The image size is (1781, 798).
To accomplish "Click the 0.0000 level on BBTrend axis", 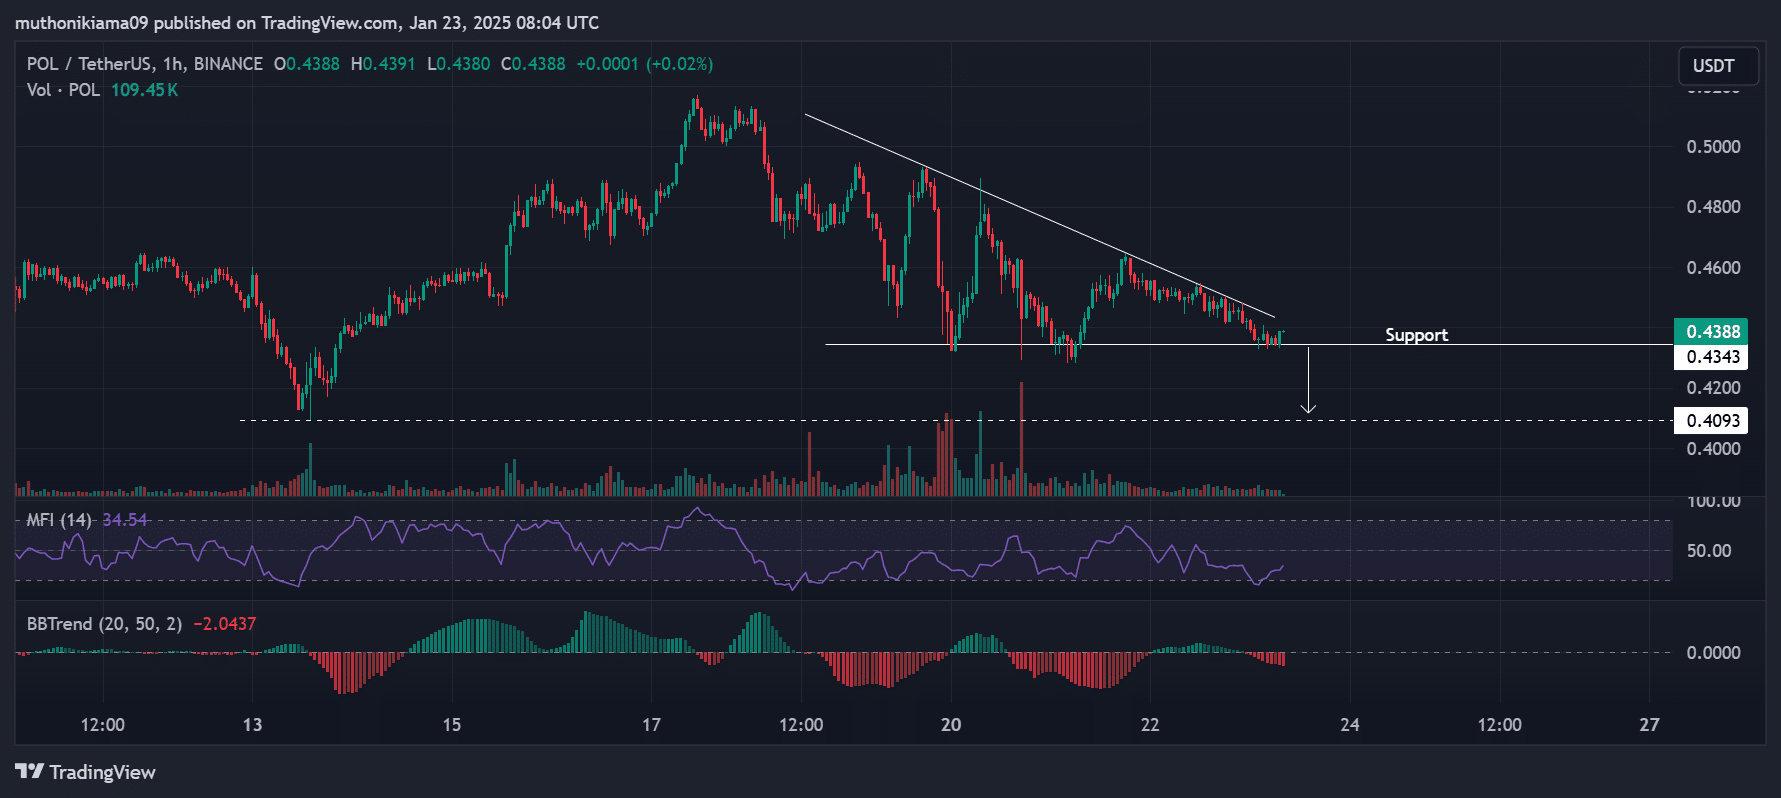I will click(x=1713, y=653).
